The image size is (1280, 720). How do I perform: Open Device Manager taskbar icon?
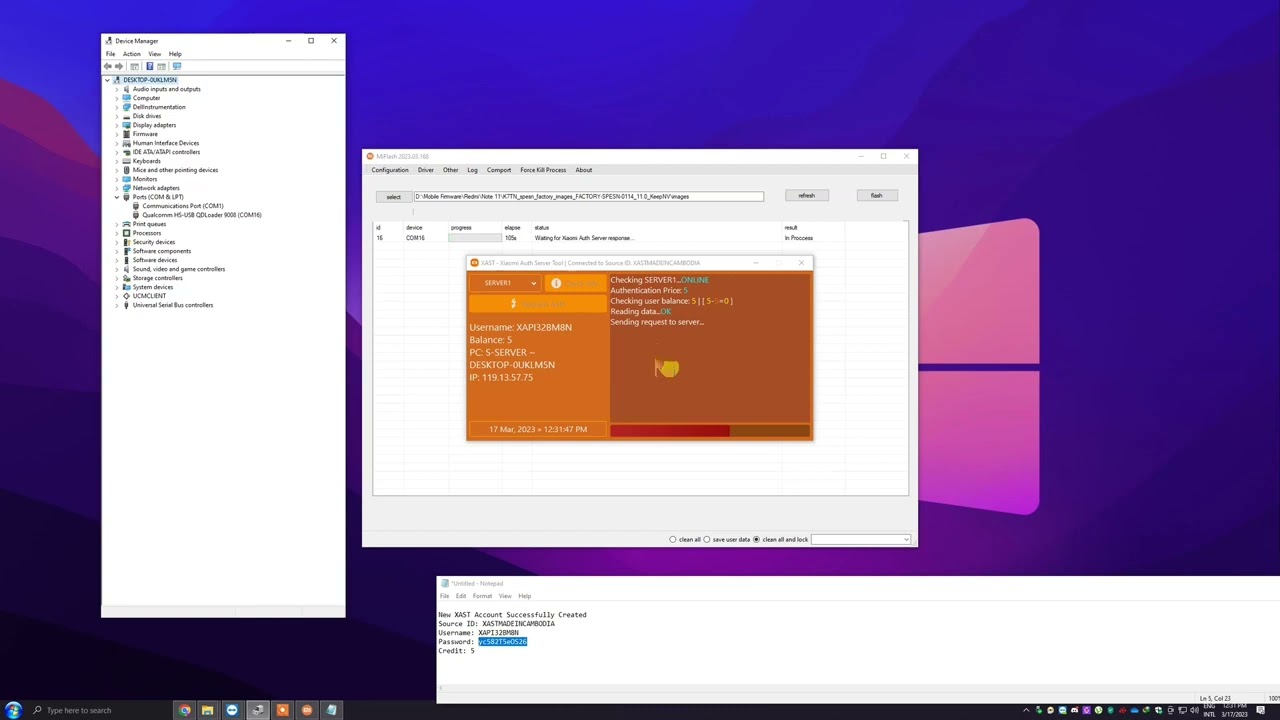tap(257, 710)
